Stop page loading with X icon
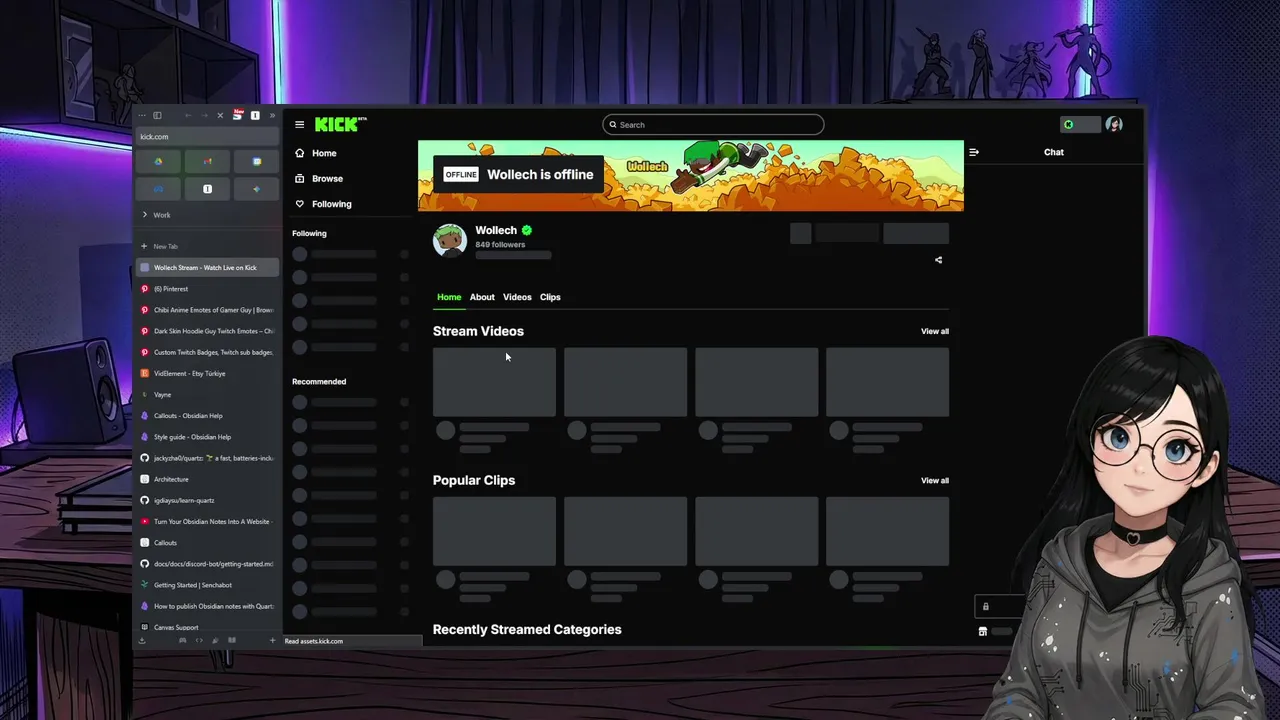This screenshot has width=1280, height=720. point(220,115)
